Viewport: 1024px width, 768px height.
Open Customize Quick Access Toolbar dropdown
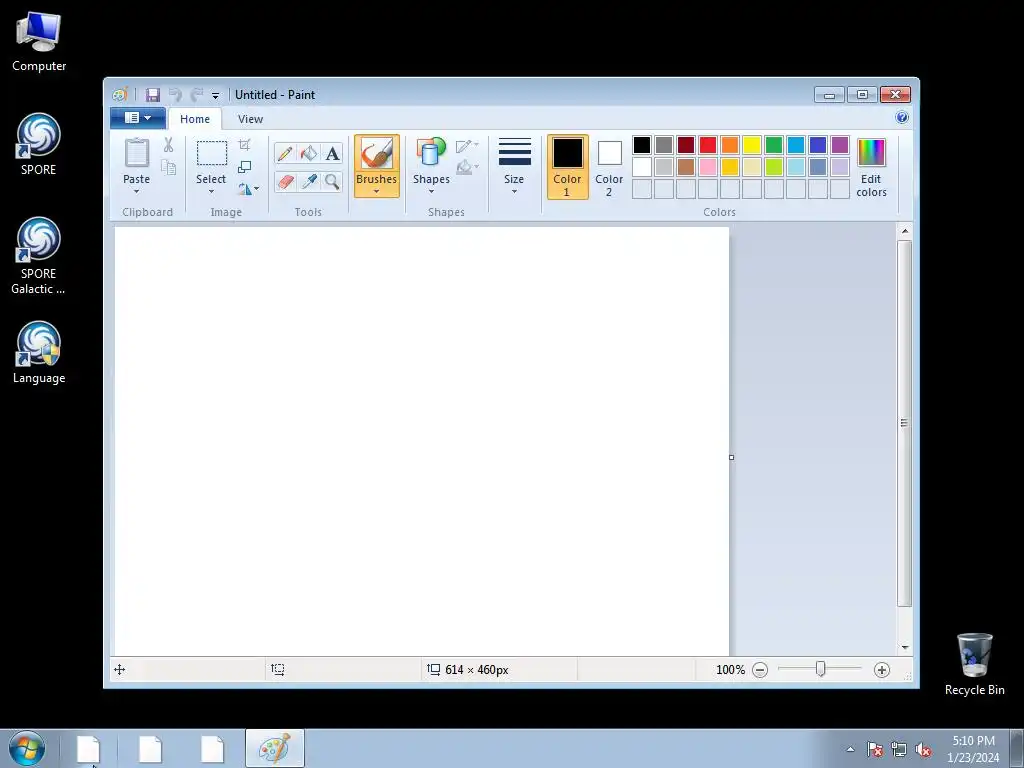(x=216, y=95)
